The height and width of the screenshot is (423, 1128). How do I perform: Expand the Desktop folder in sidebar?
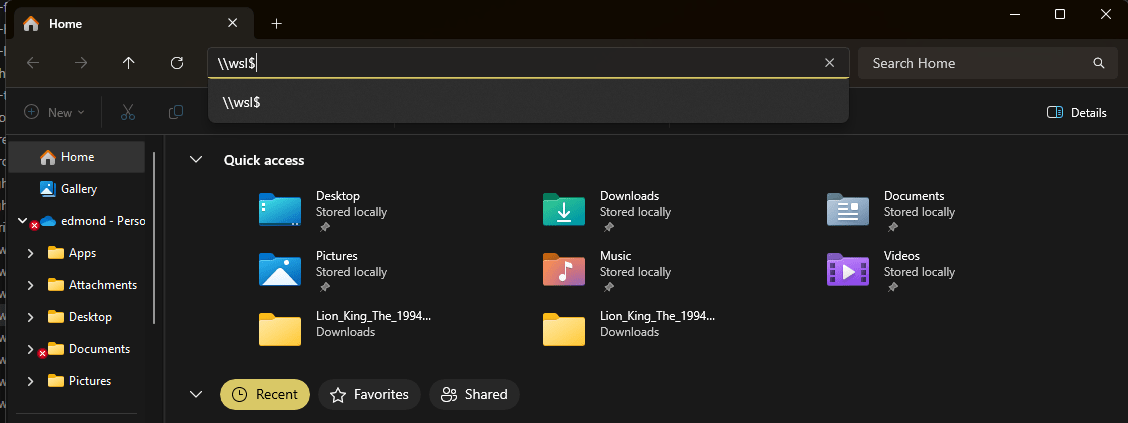(30, 317)
